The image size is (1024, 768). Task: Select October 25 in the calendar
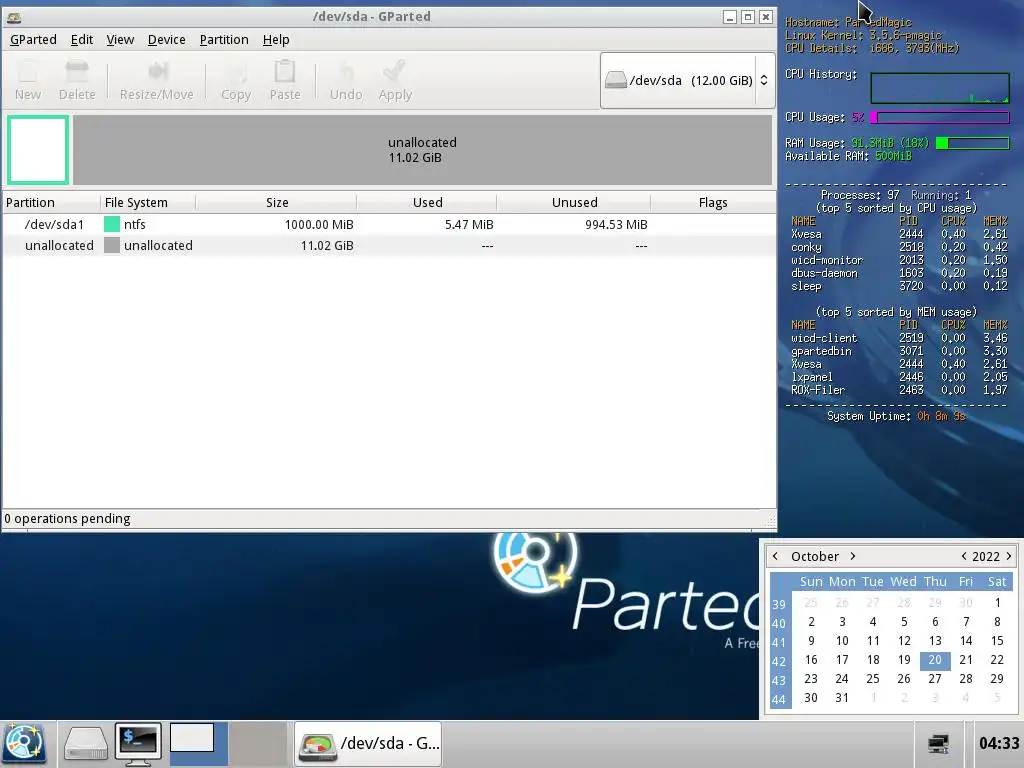coord(873,679)
